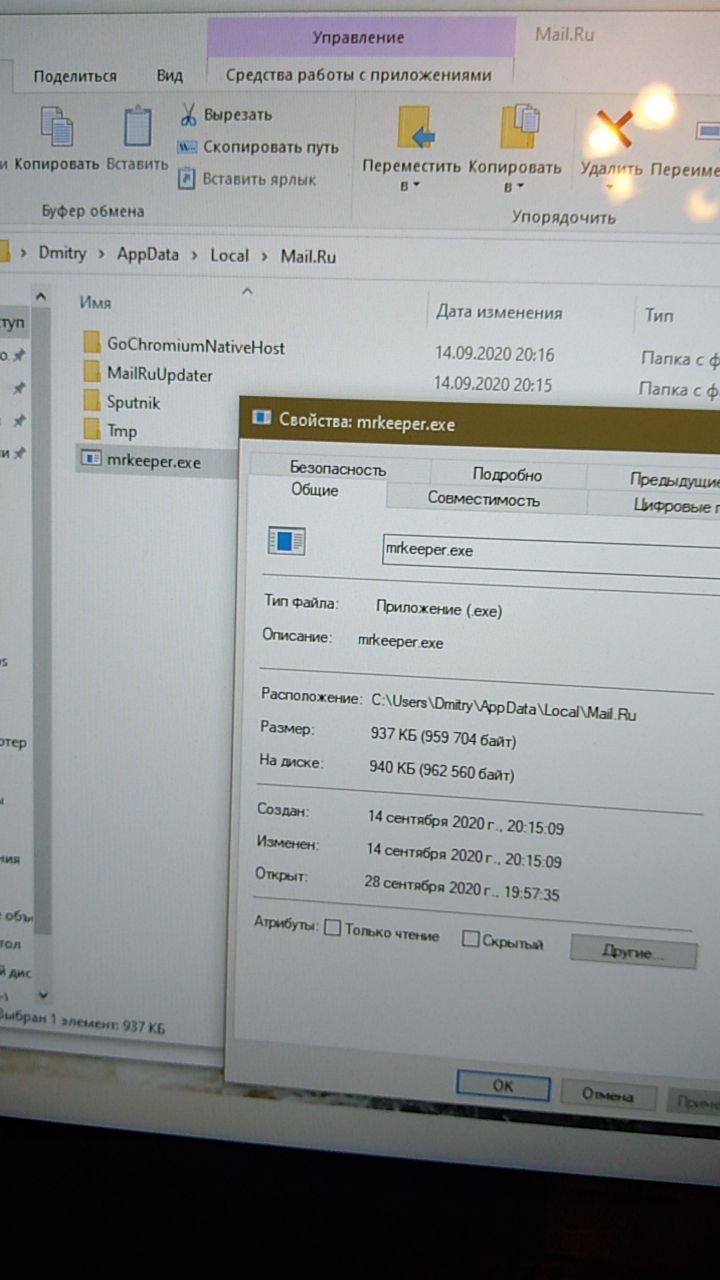
Task: Click the on-disk value 940 КБ (962 560 байт)
Action: pos(441,771)
